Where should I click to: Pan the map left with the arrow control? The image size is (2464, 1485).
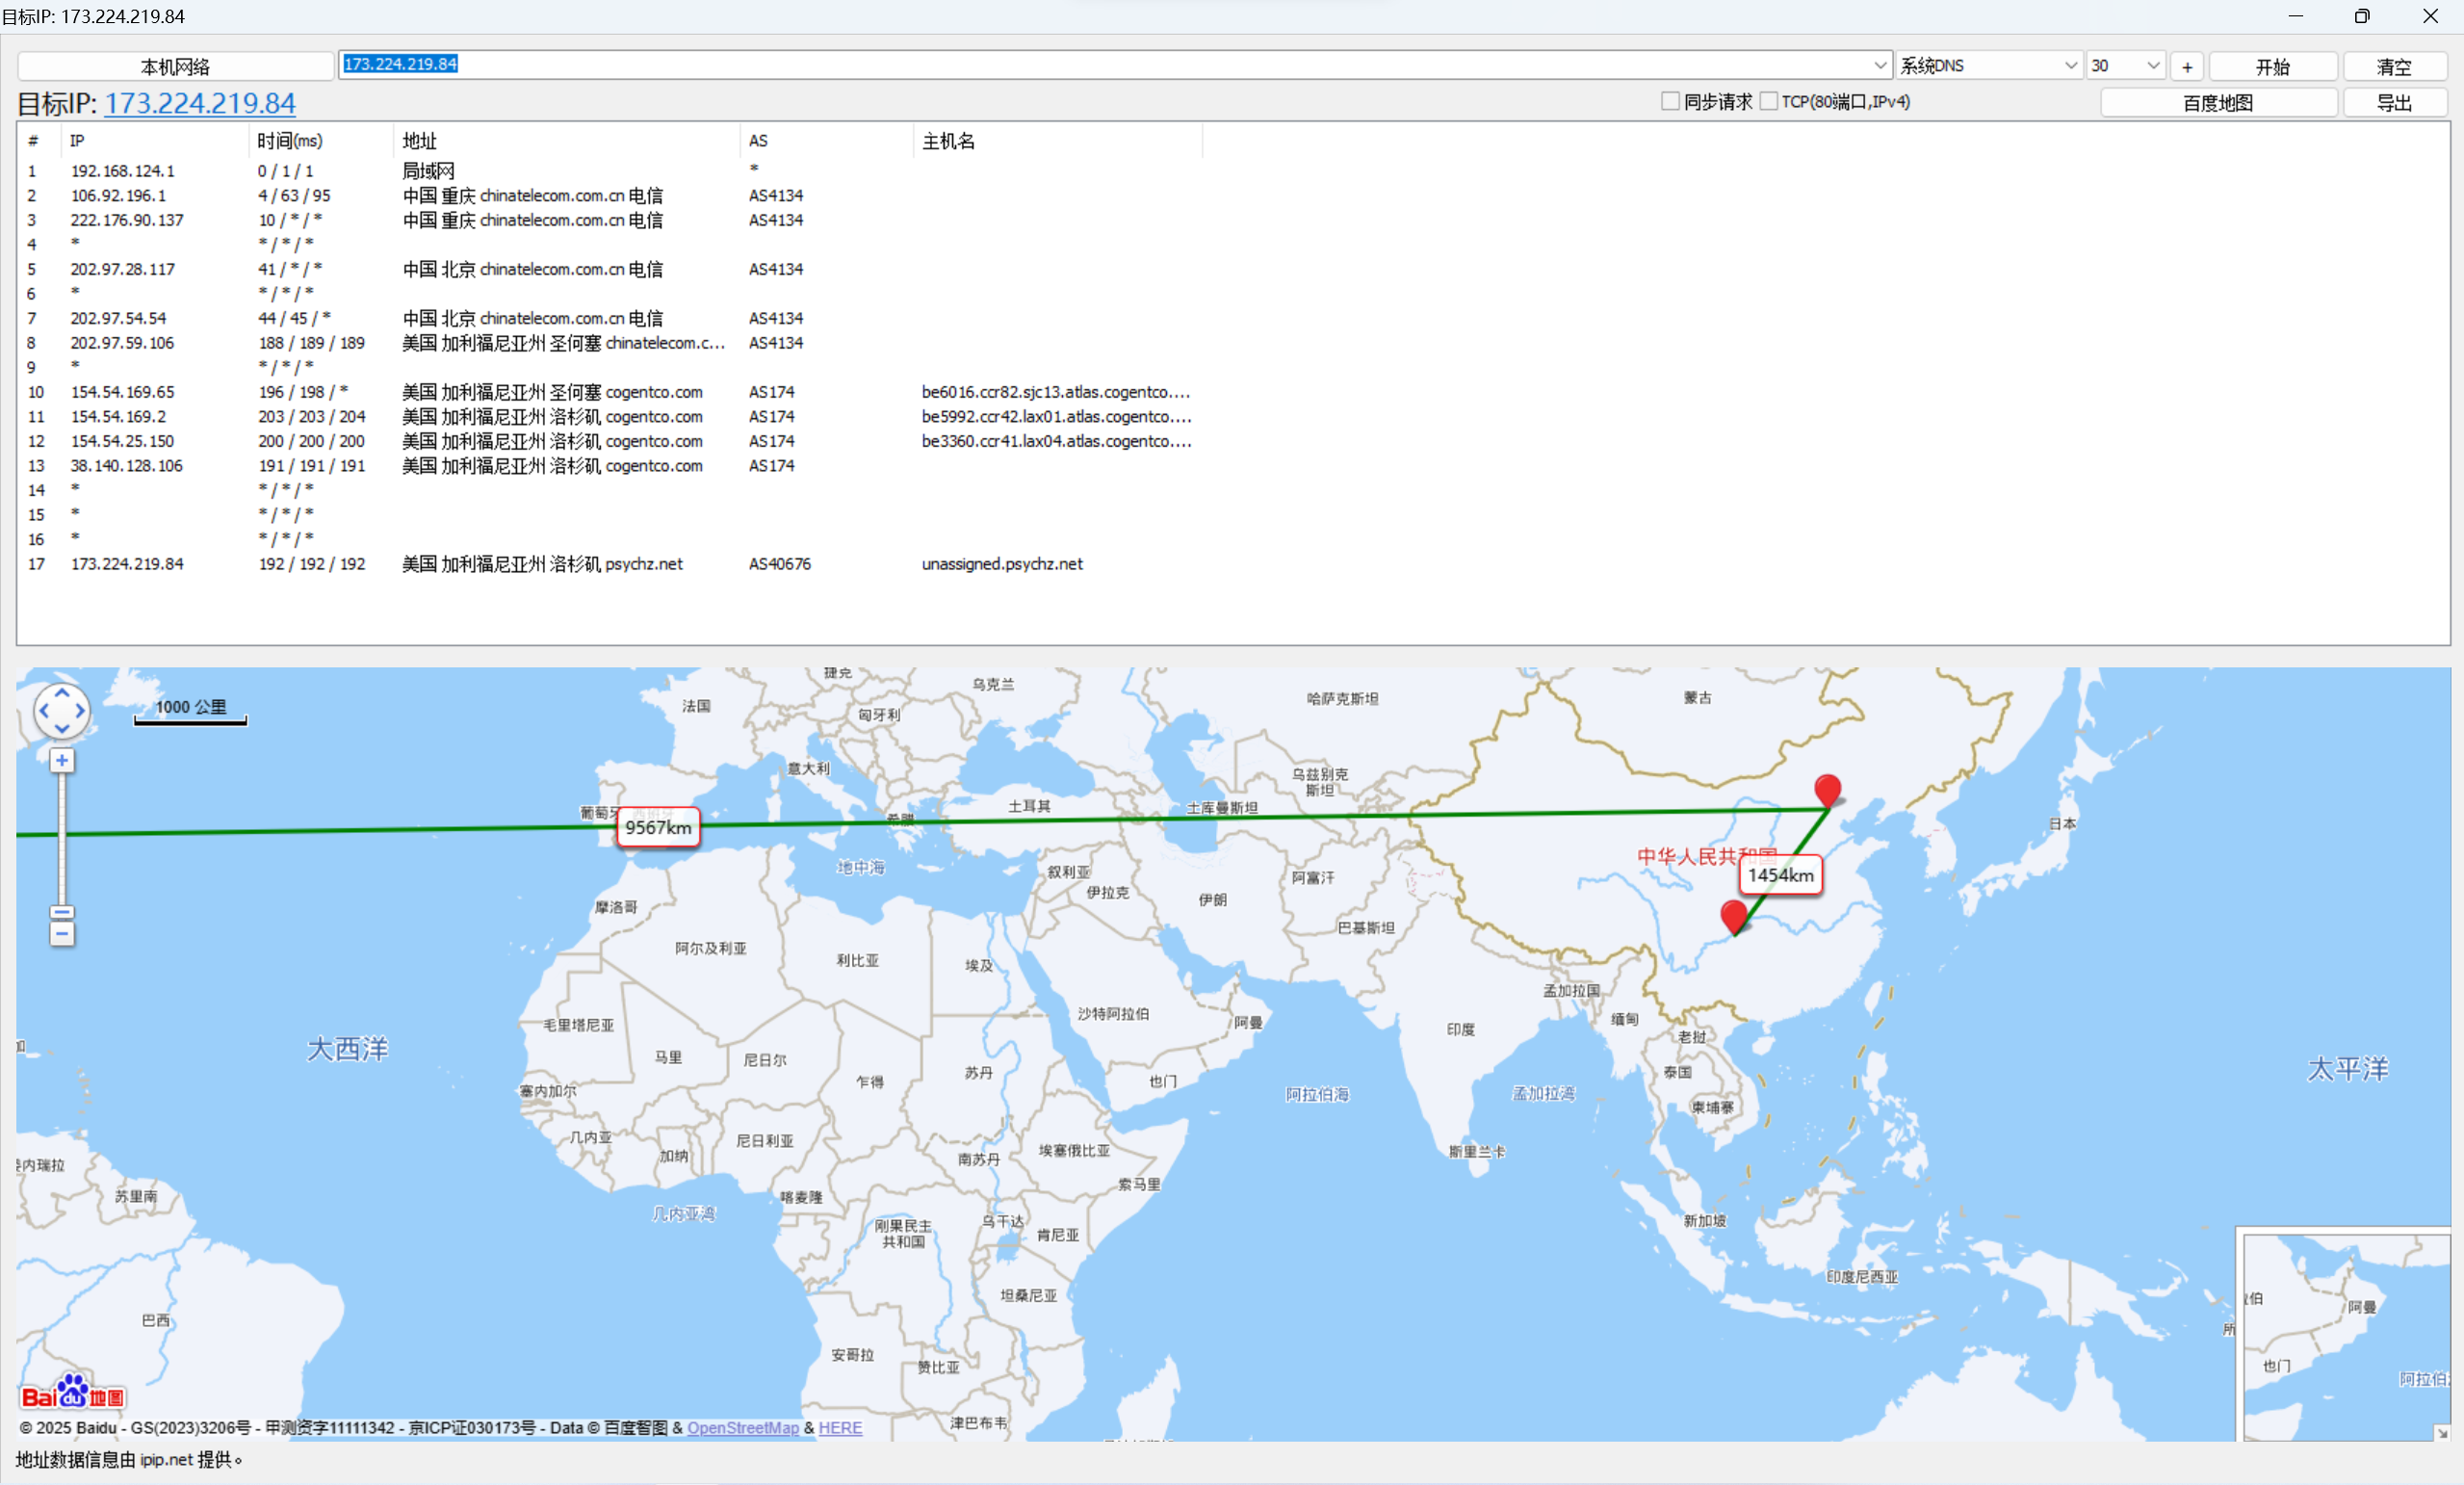[x=44, y=712]
